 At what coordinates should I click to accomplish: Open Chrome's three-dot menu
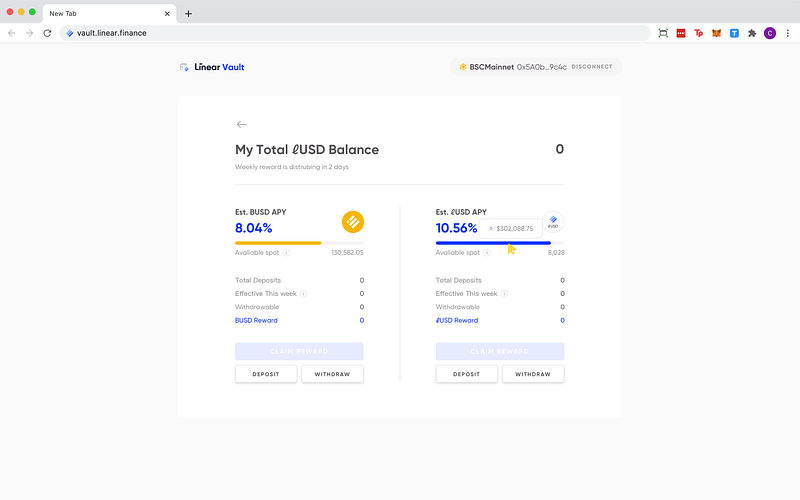(x=788, y=33)
